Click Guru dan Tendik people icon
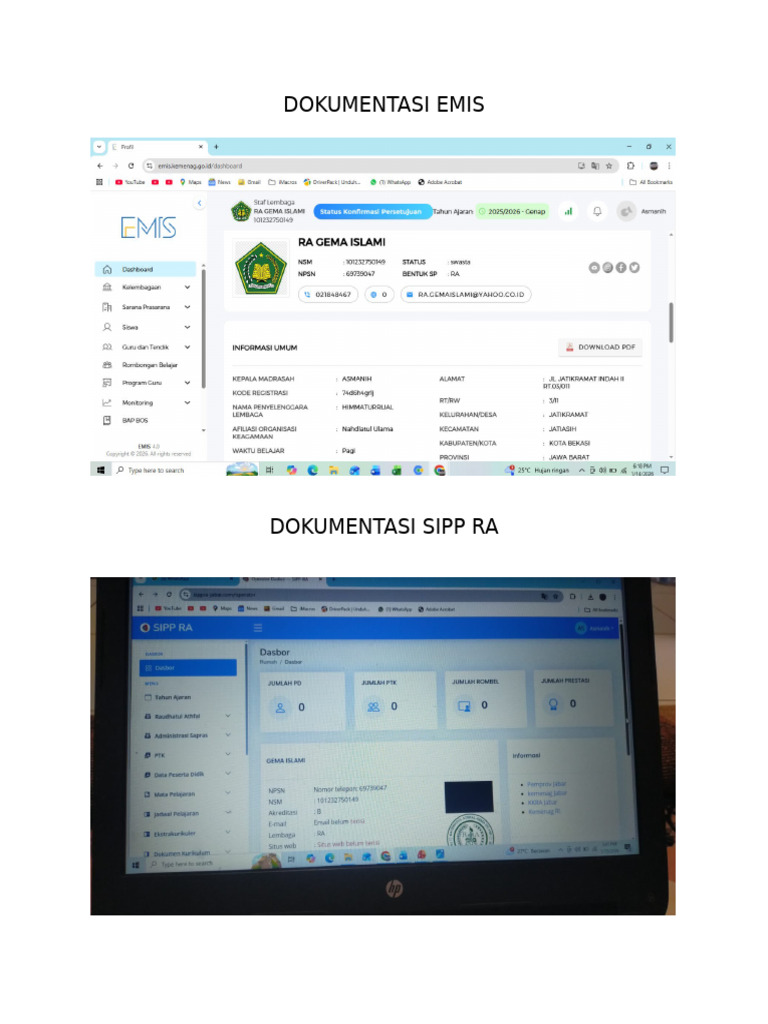The image size is (768, 1024). coord(107,347)
